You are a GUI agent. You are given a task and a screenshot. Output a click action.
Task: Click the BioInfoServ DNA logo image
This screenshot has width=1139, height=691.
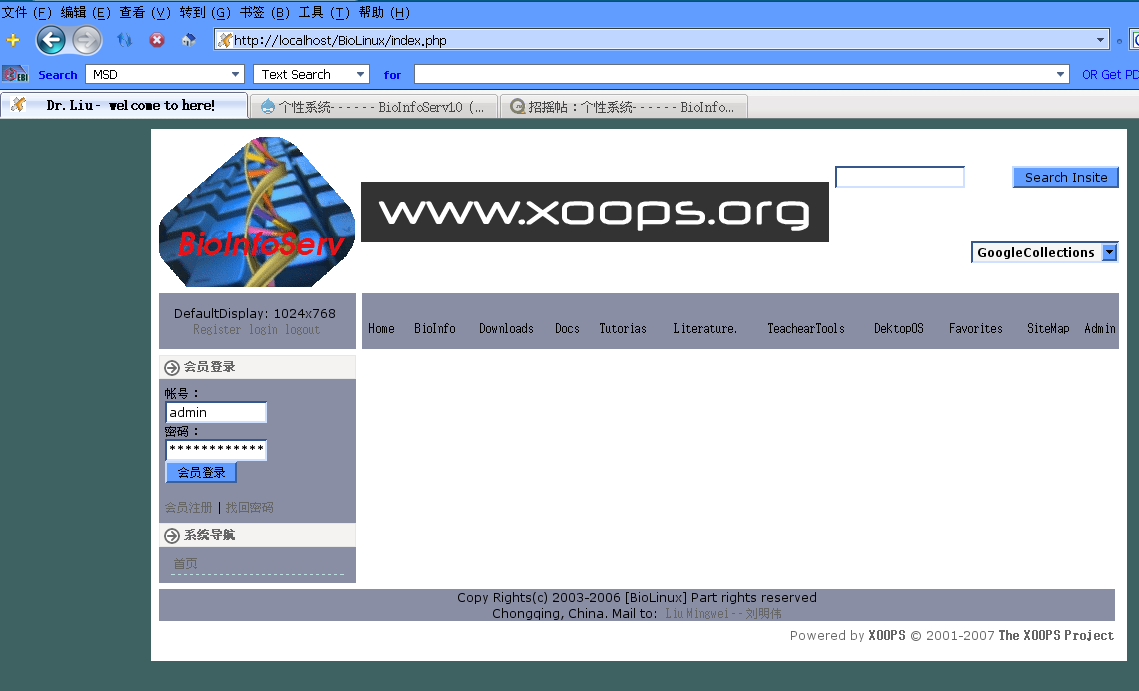point(257,211)
